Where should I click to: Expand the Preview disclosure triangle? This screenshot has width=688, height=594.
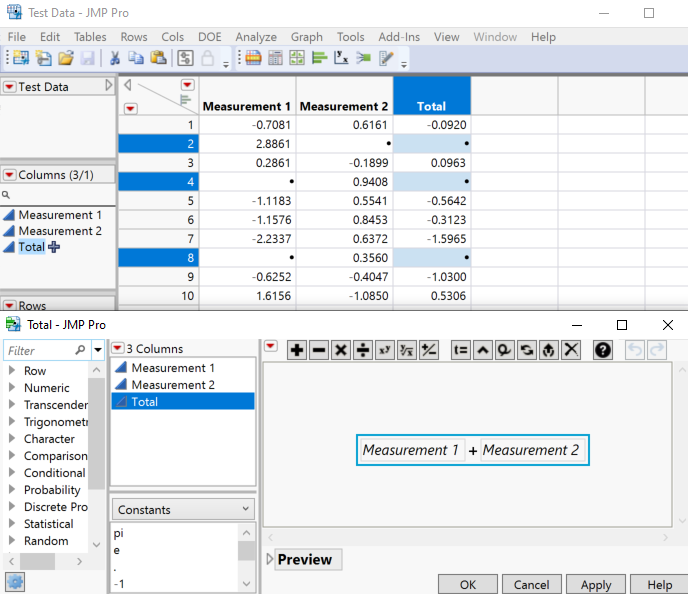point(269,560)
